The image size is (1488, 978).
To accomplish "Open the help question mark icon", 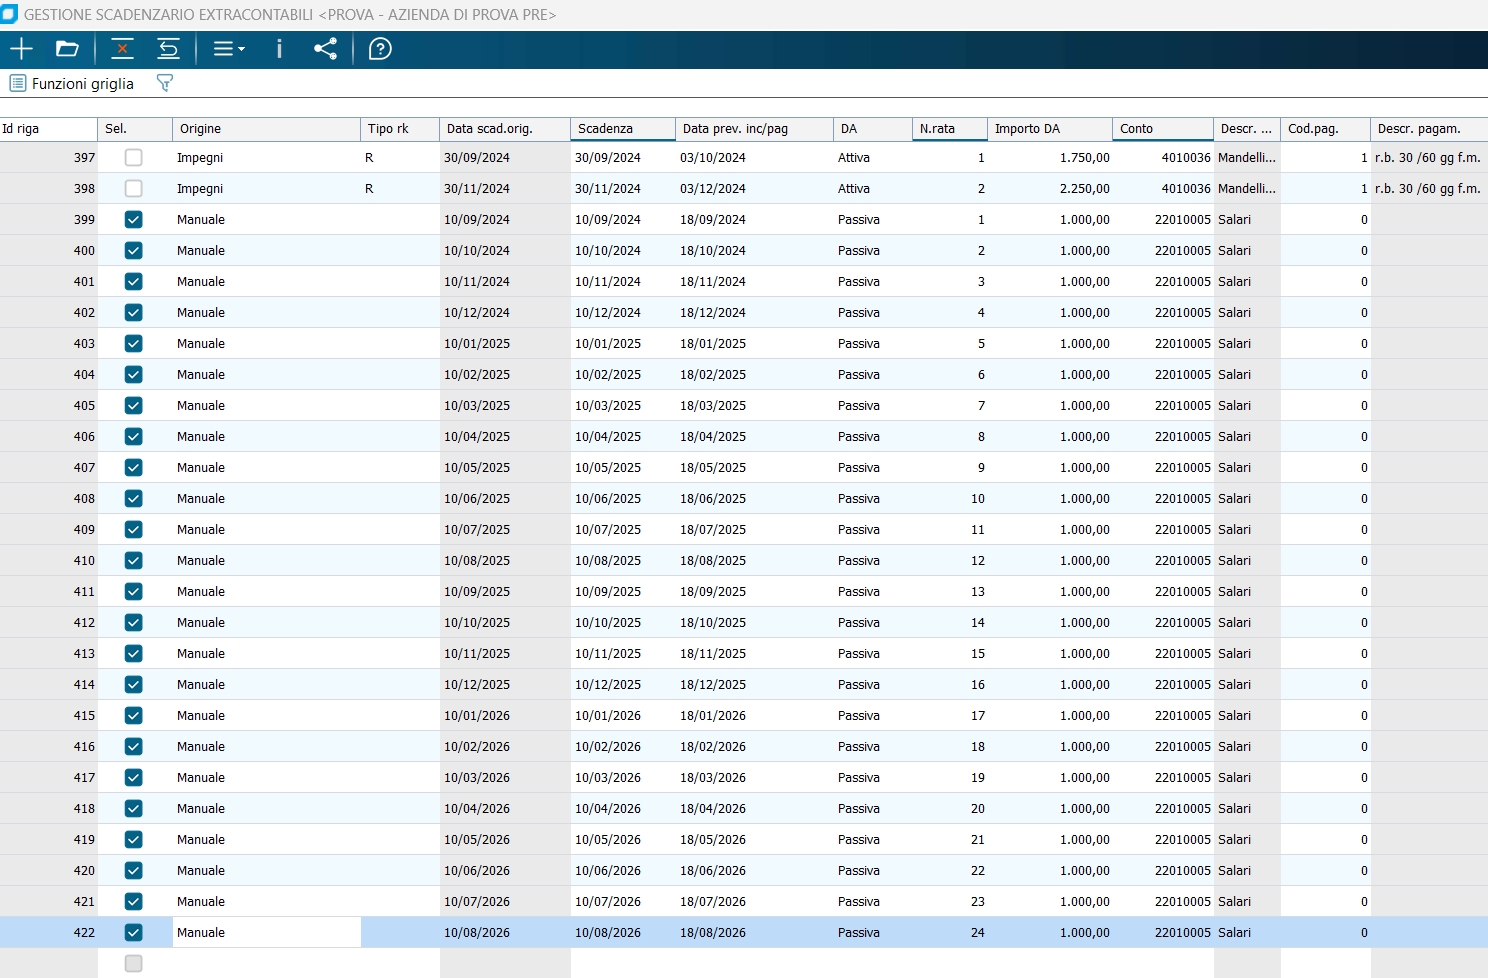I will [x=380, y=49].
